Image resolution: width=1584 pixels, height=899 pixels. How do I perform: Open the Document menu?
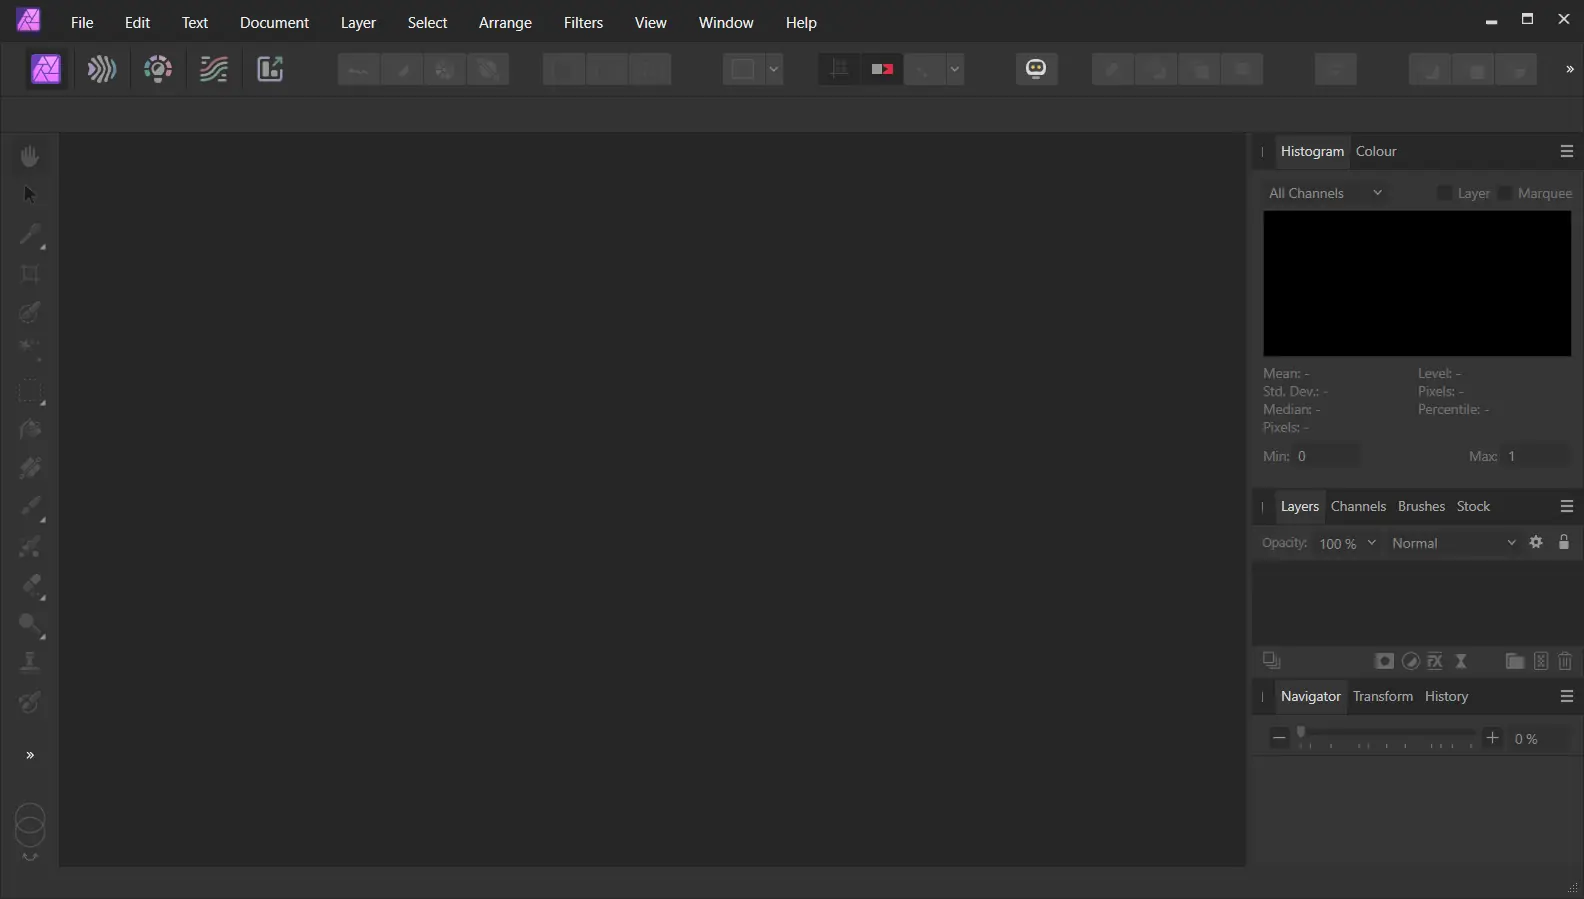(x=274, y=22)
